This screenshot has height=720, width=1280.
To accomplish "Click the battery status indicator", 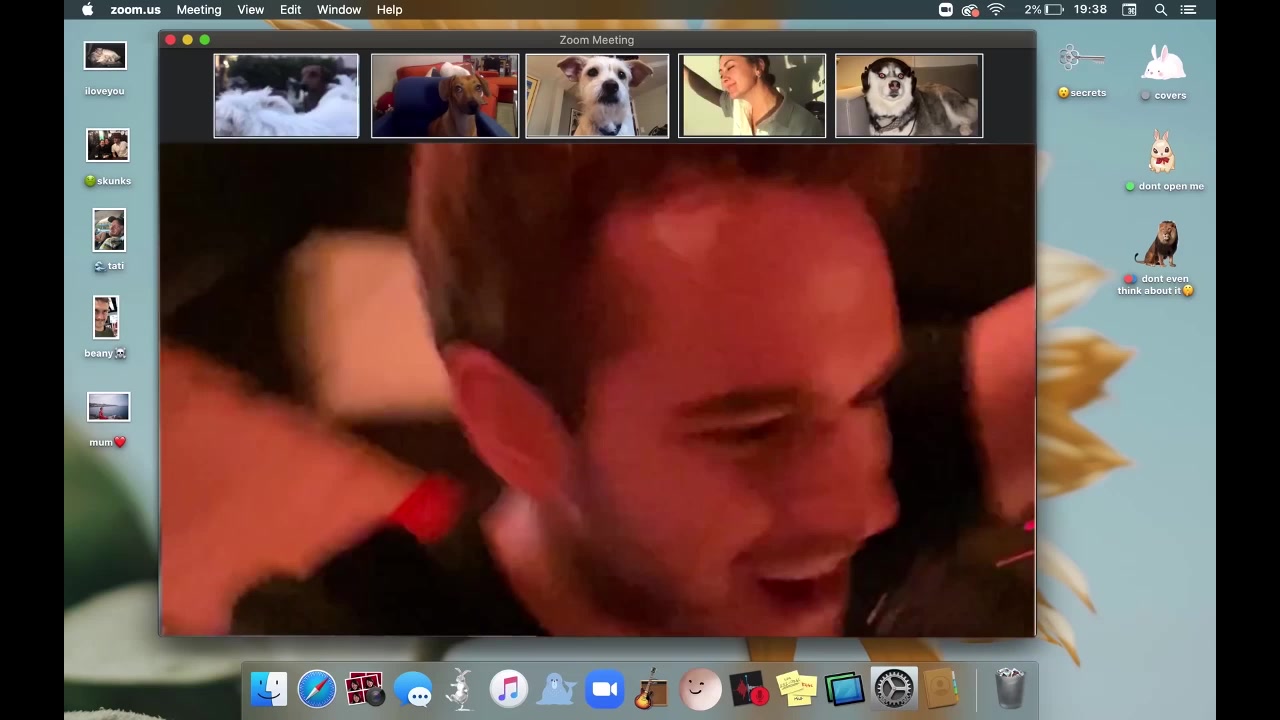I will click(1045, 10).
